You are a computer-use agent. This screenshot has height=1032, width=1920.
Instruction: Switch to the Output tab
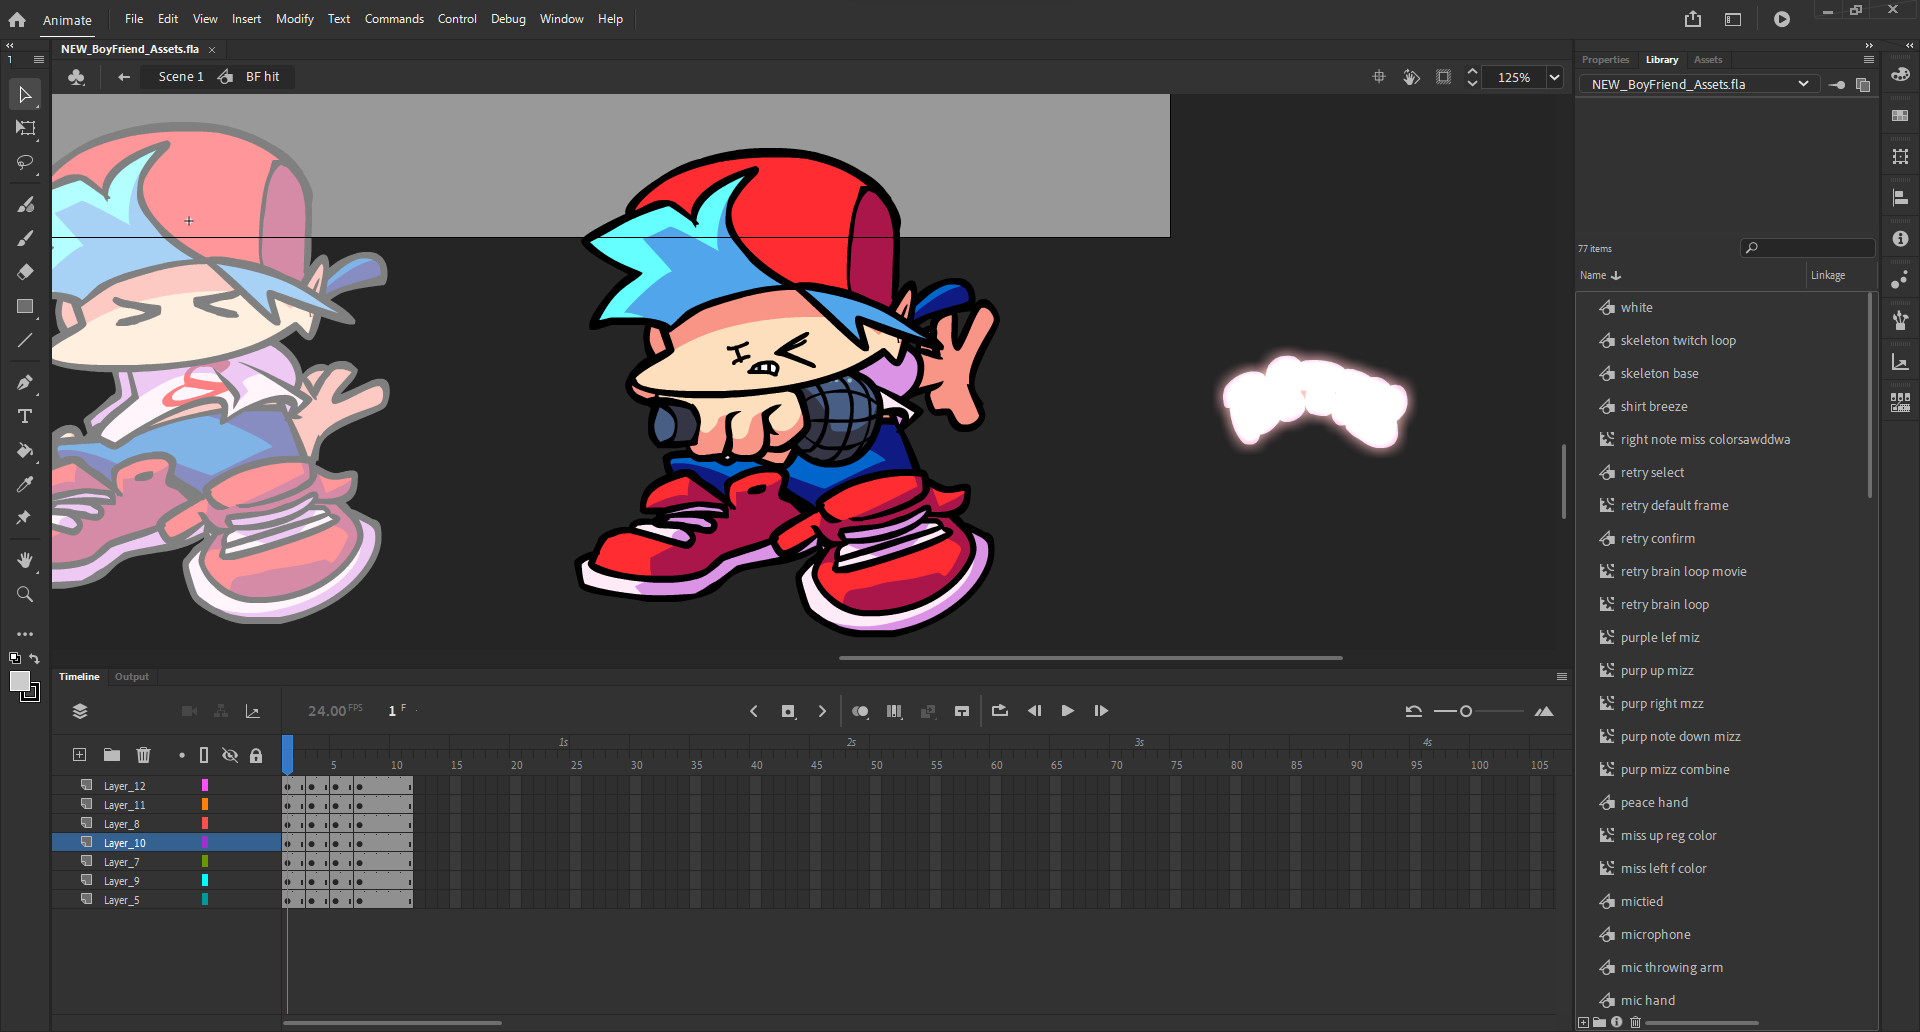[x=131, y=677]
